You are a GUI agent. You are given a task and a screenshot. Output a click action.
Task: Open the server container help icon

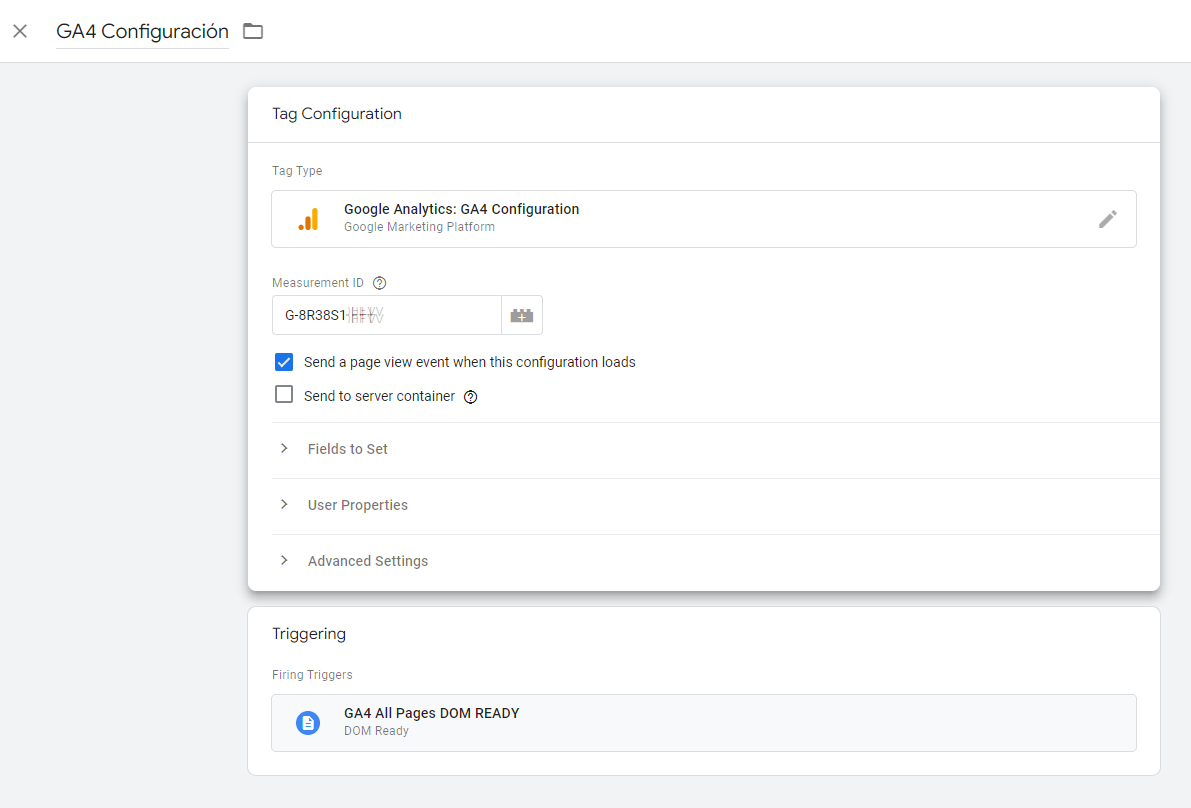[x=471, y=397]
